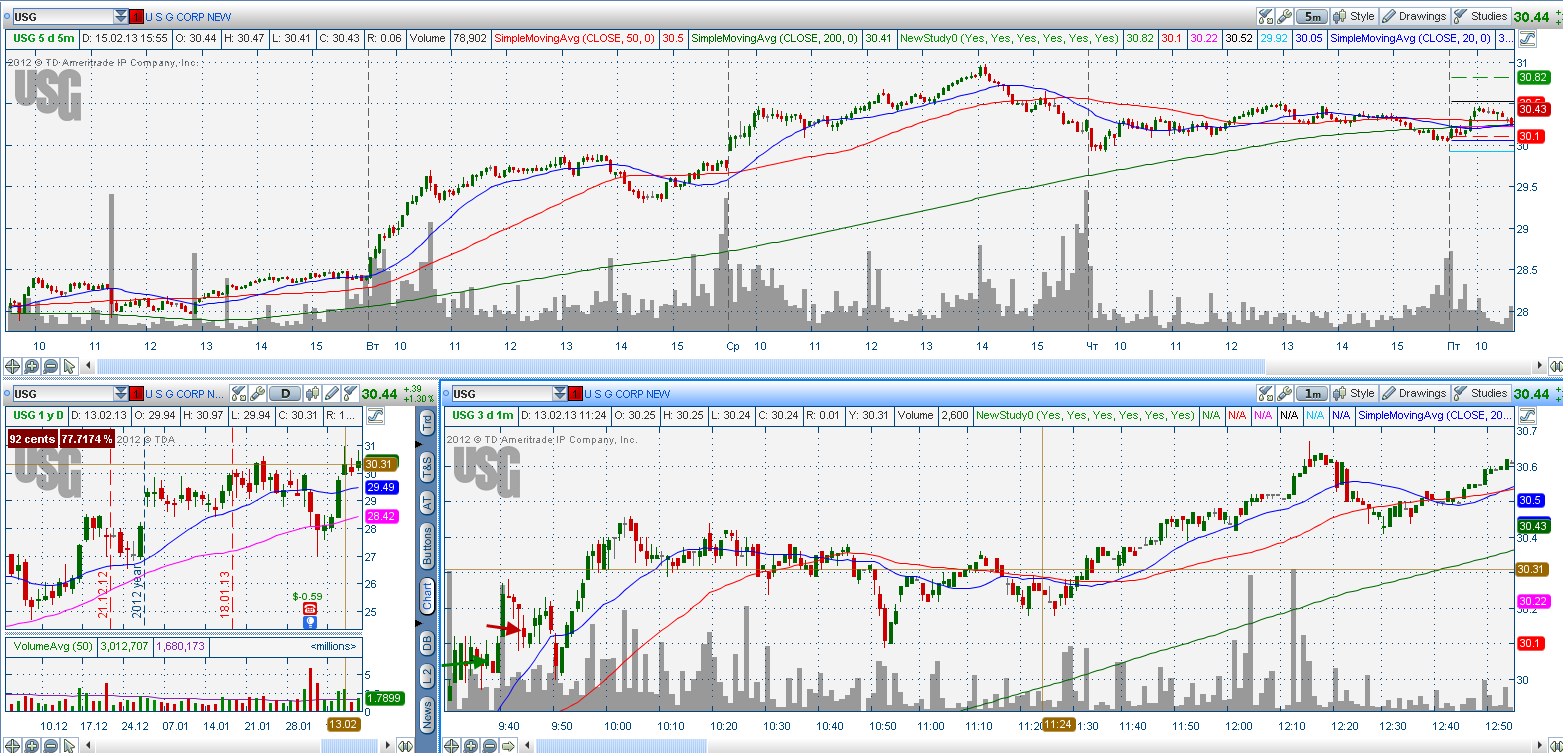The height and width of the screenshot is (753, 1563).
Task: Click the corporate event marker on daily chart
Action: tap(309, 621)
